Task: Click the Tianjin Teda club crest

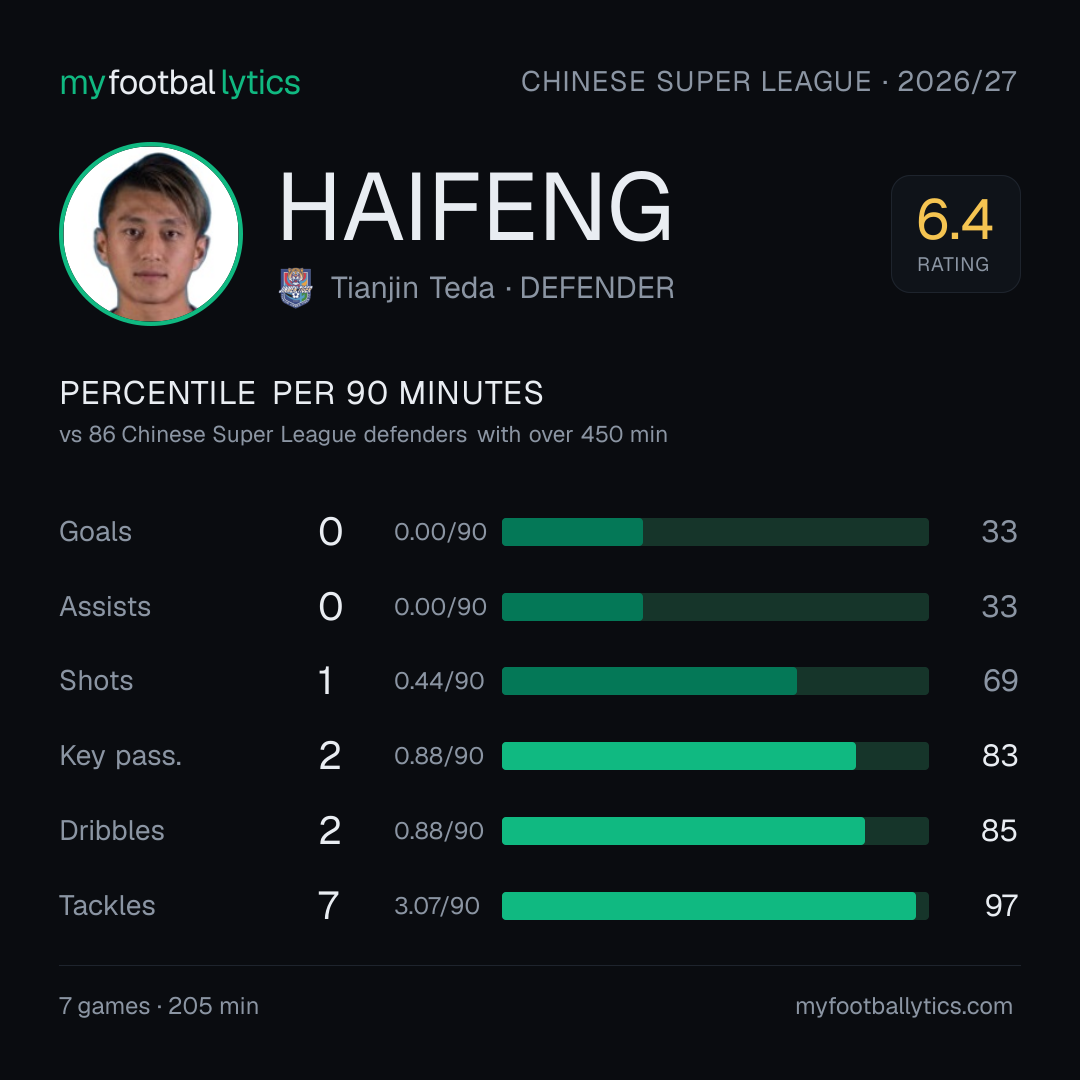Action: click(x=296, y=287)
